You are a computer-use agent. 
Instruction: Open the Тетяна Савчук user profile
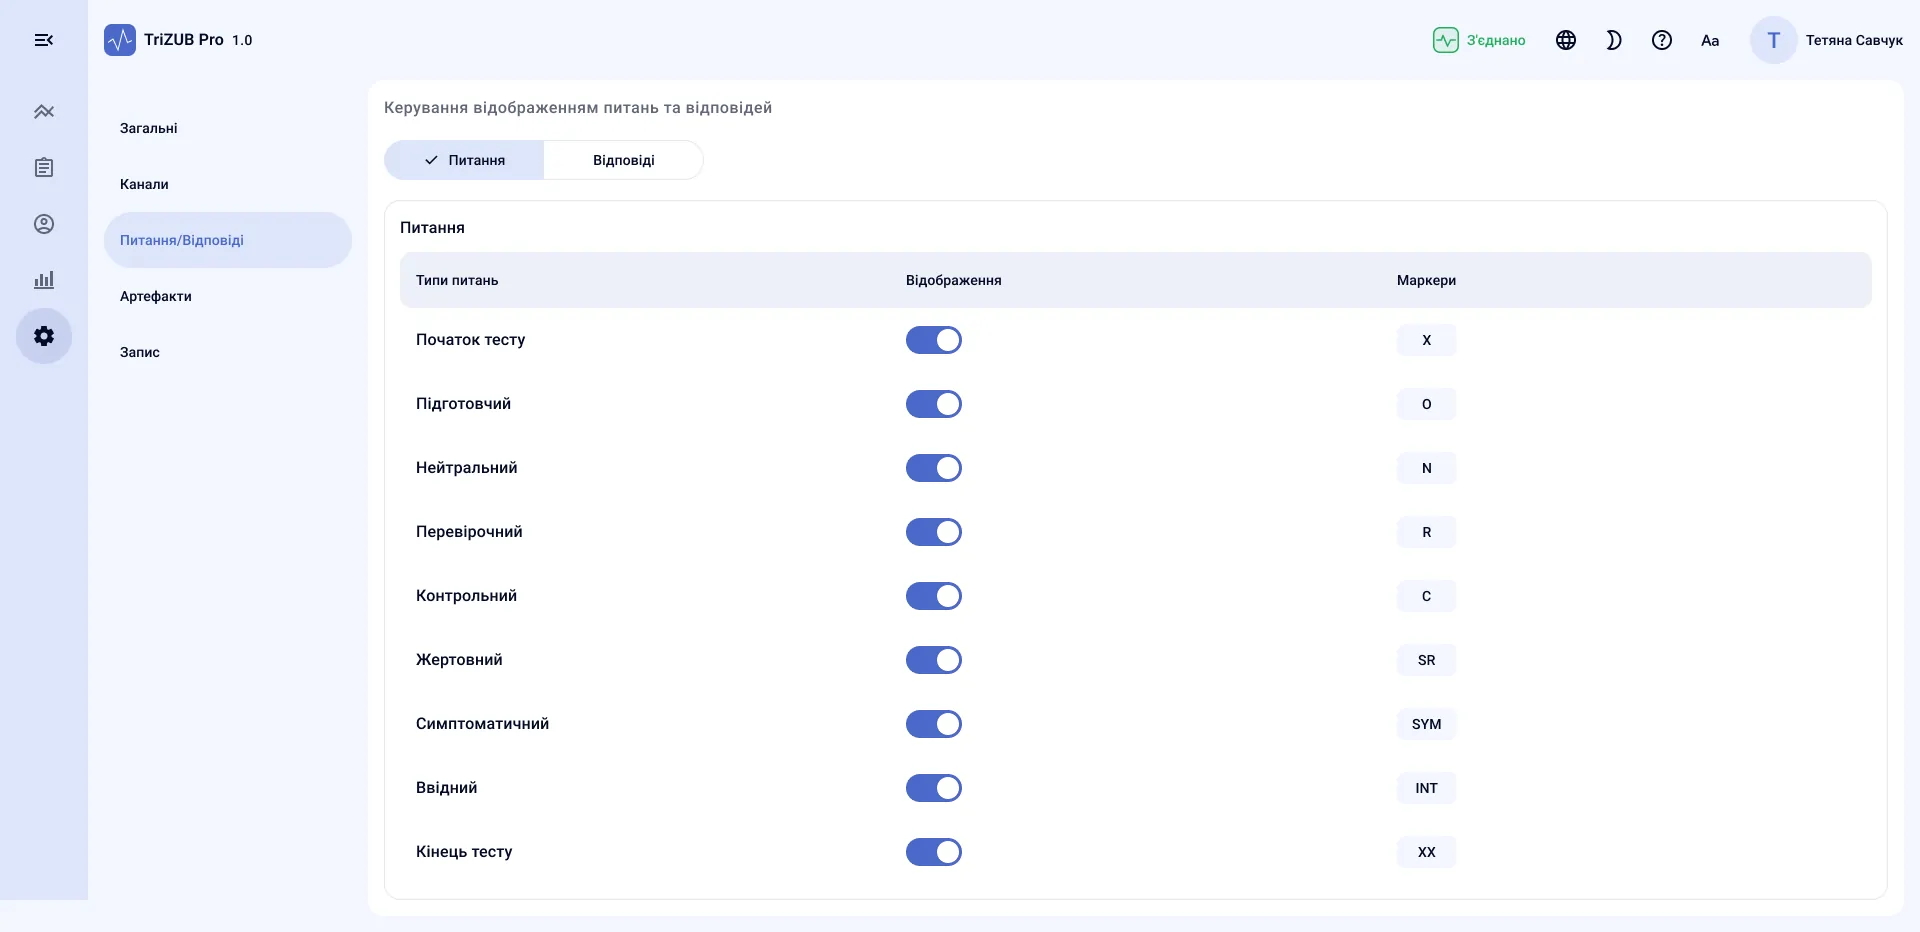[1826, 40]
